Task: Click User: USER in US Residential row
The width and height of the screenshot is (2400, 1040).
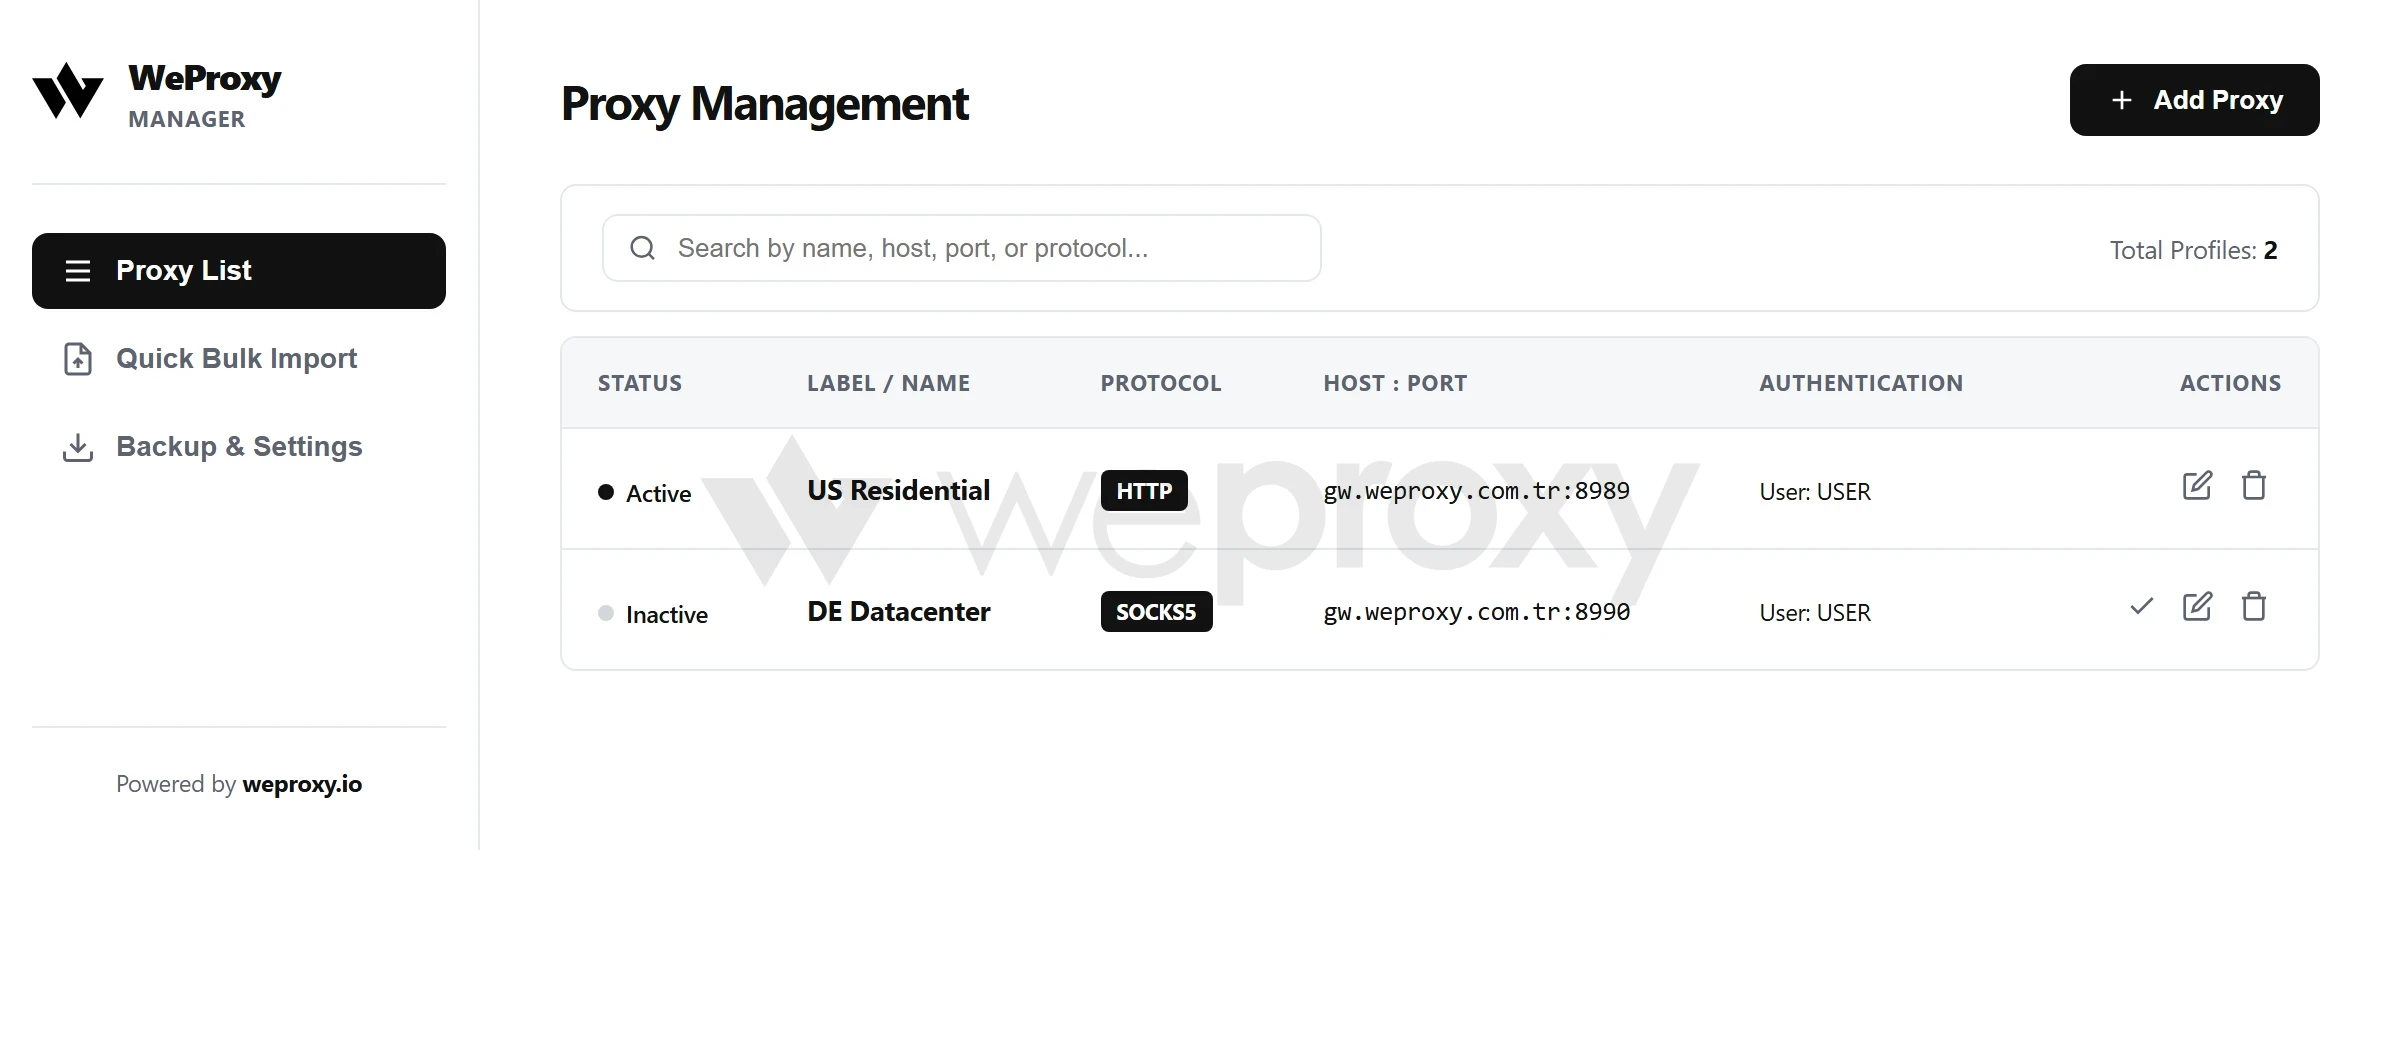Action: [1815, 492]
